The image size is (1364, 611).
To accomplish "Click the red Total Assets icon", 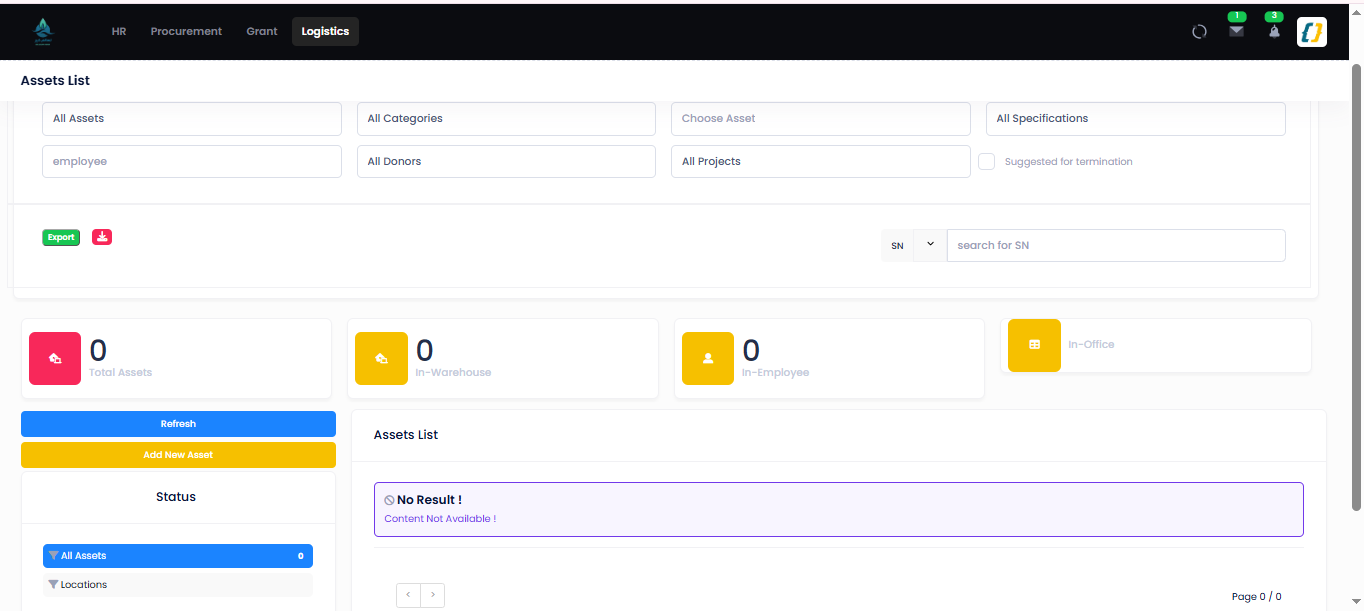I will point(55,358).
